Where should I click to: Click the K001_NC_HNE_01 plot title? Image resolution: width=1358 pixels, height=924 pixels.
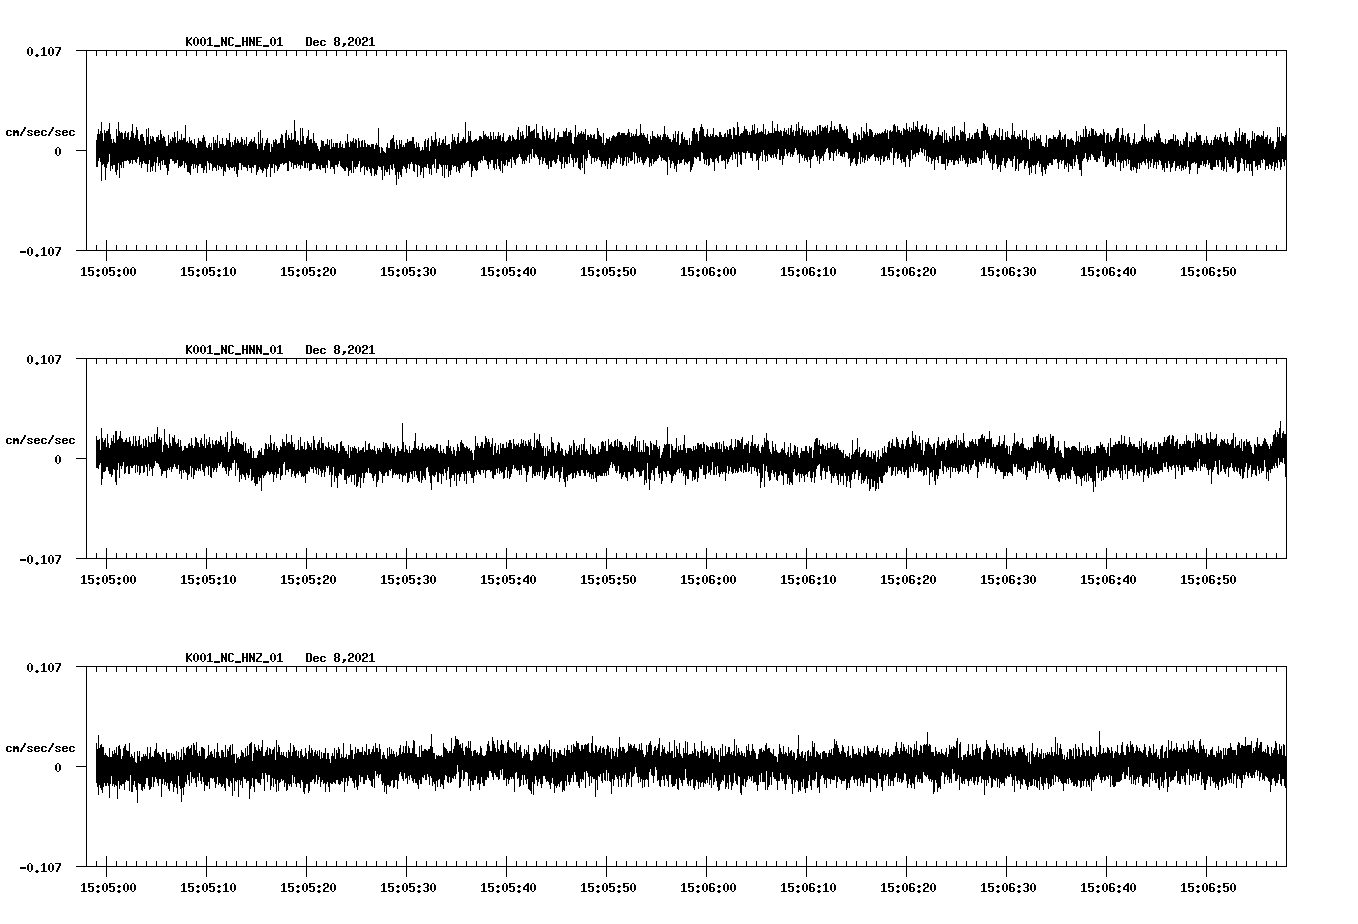234,42
